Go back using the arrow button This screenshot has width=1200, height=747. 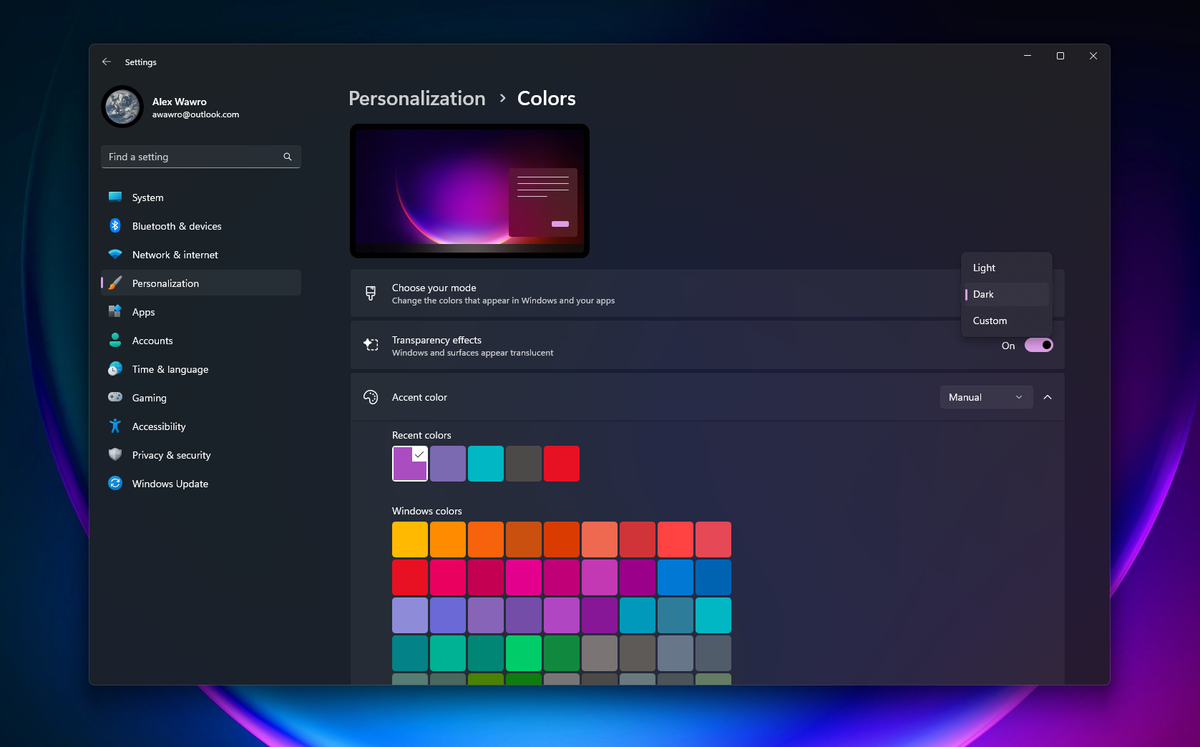106,61
